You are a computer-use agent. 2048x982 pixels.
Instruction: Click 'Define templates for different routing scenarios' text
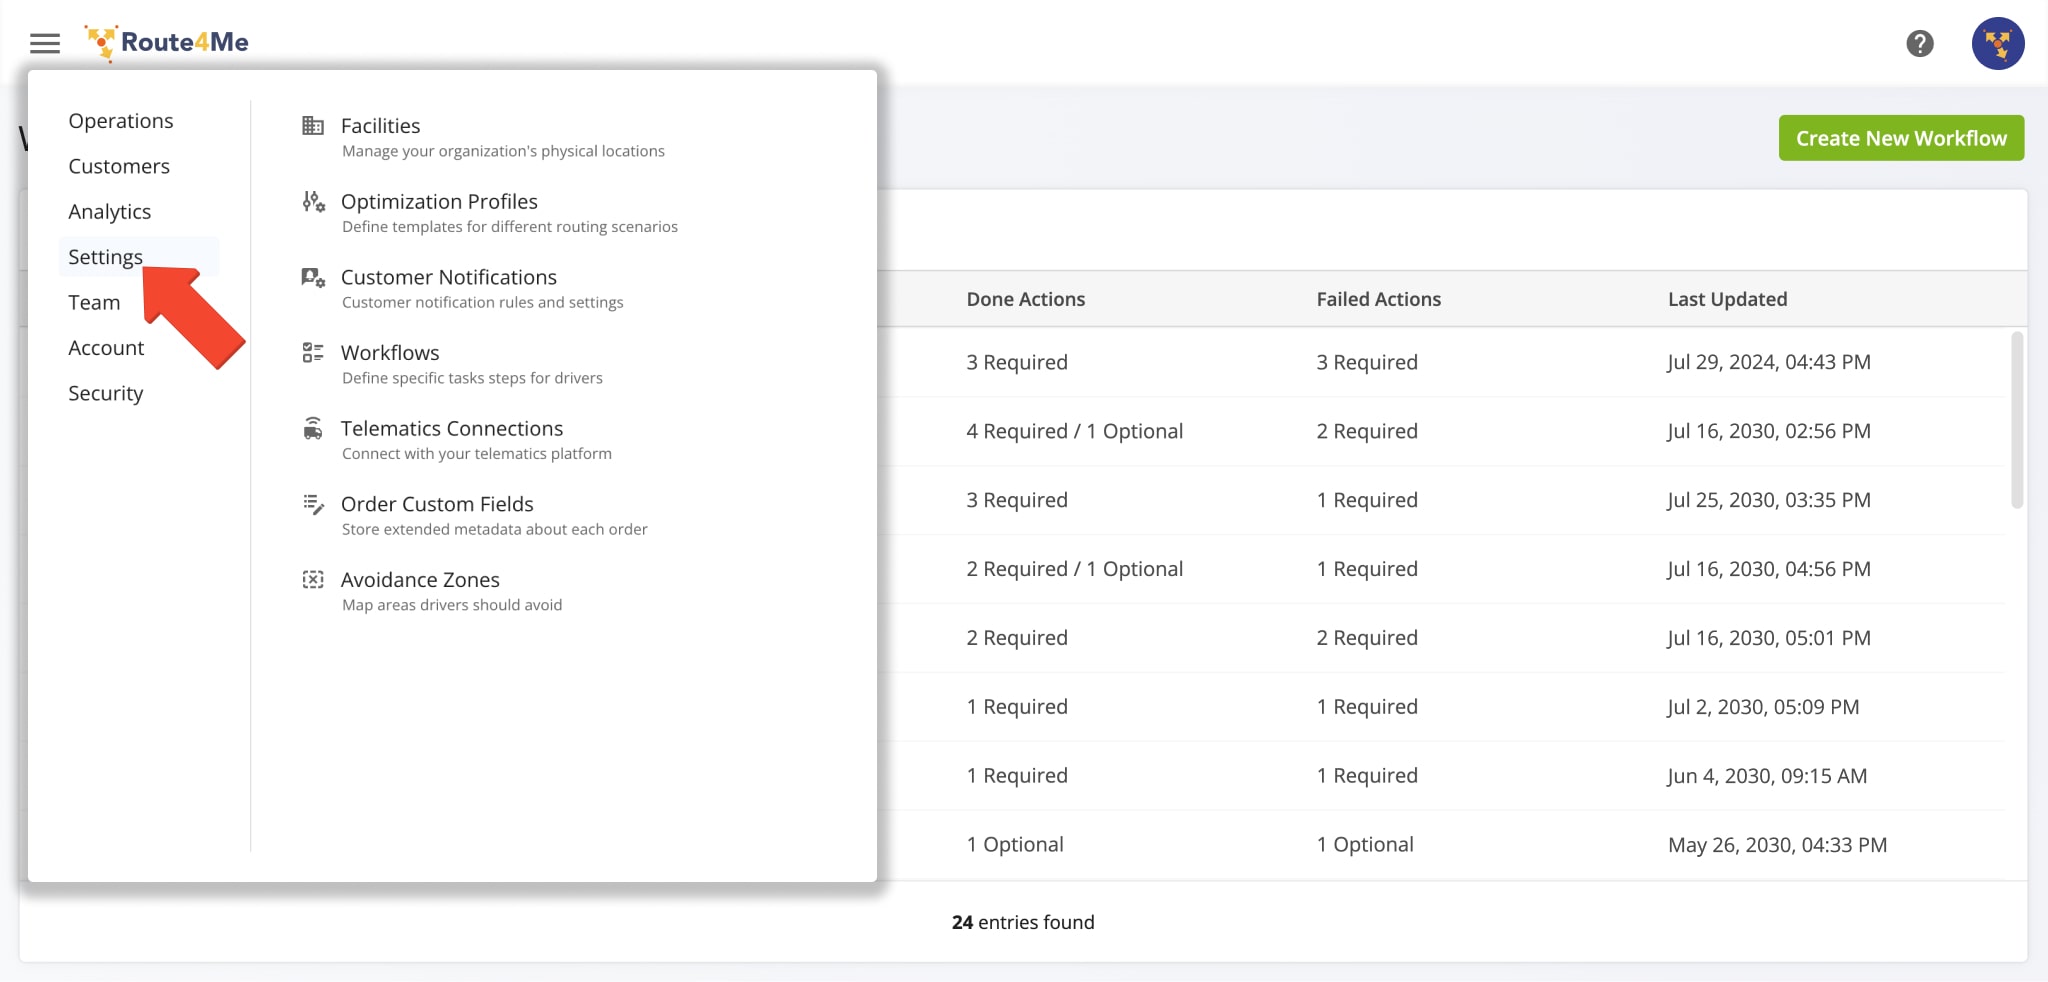point(510,227)
